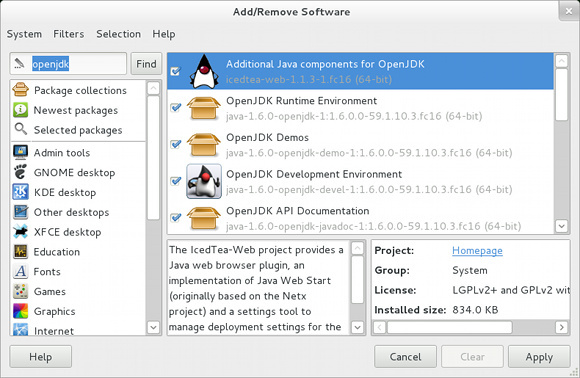Click the Duke mascot icon for icedtea-web
This screenshot has height=378, width=580.
point(204,71)
